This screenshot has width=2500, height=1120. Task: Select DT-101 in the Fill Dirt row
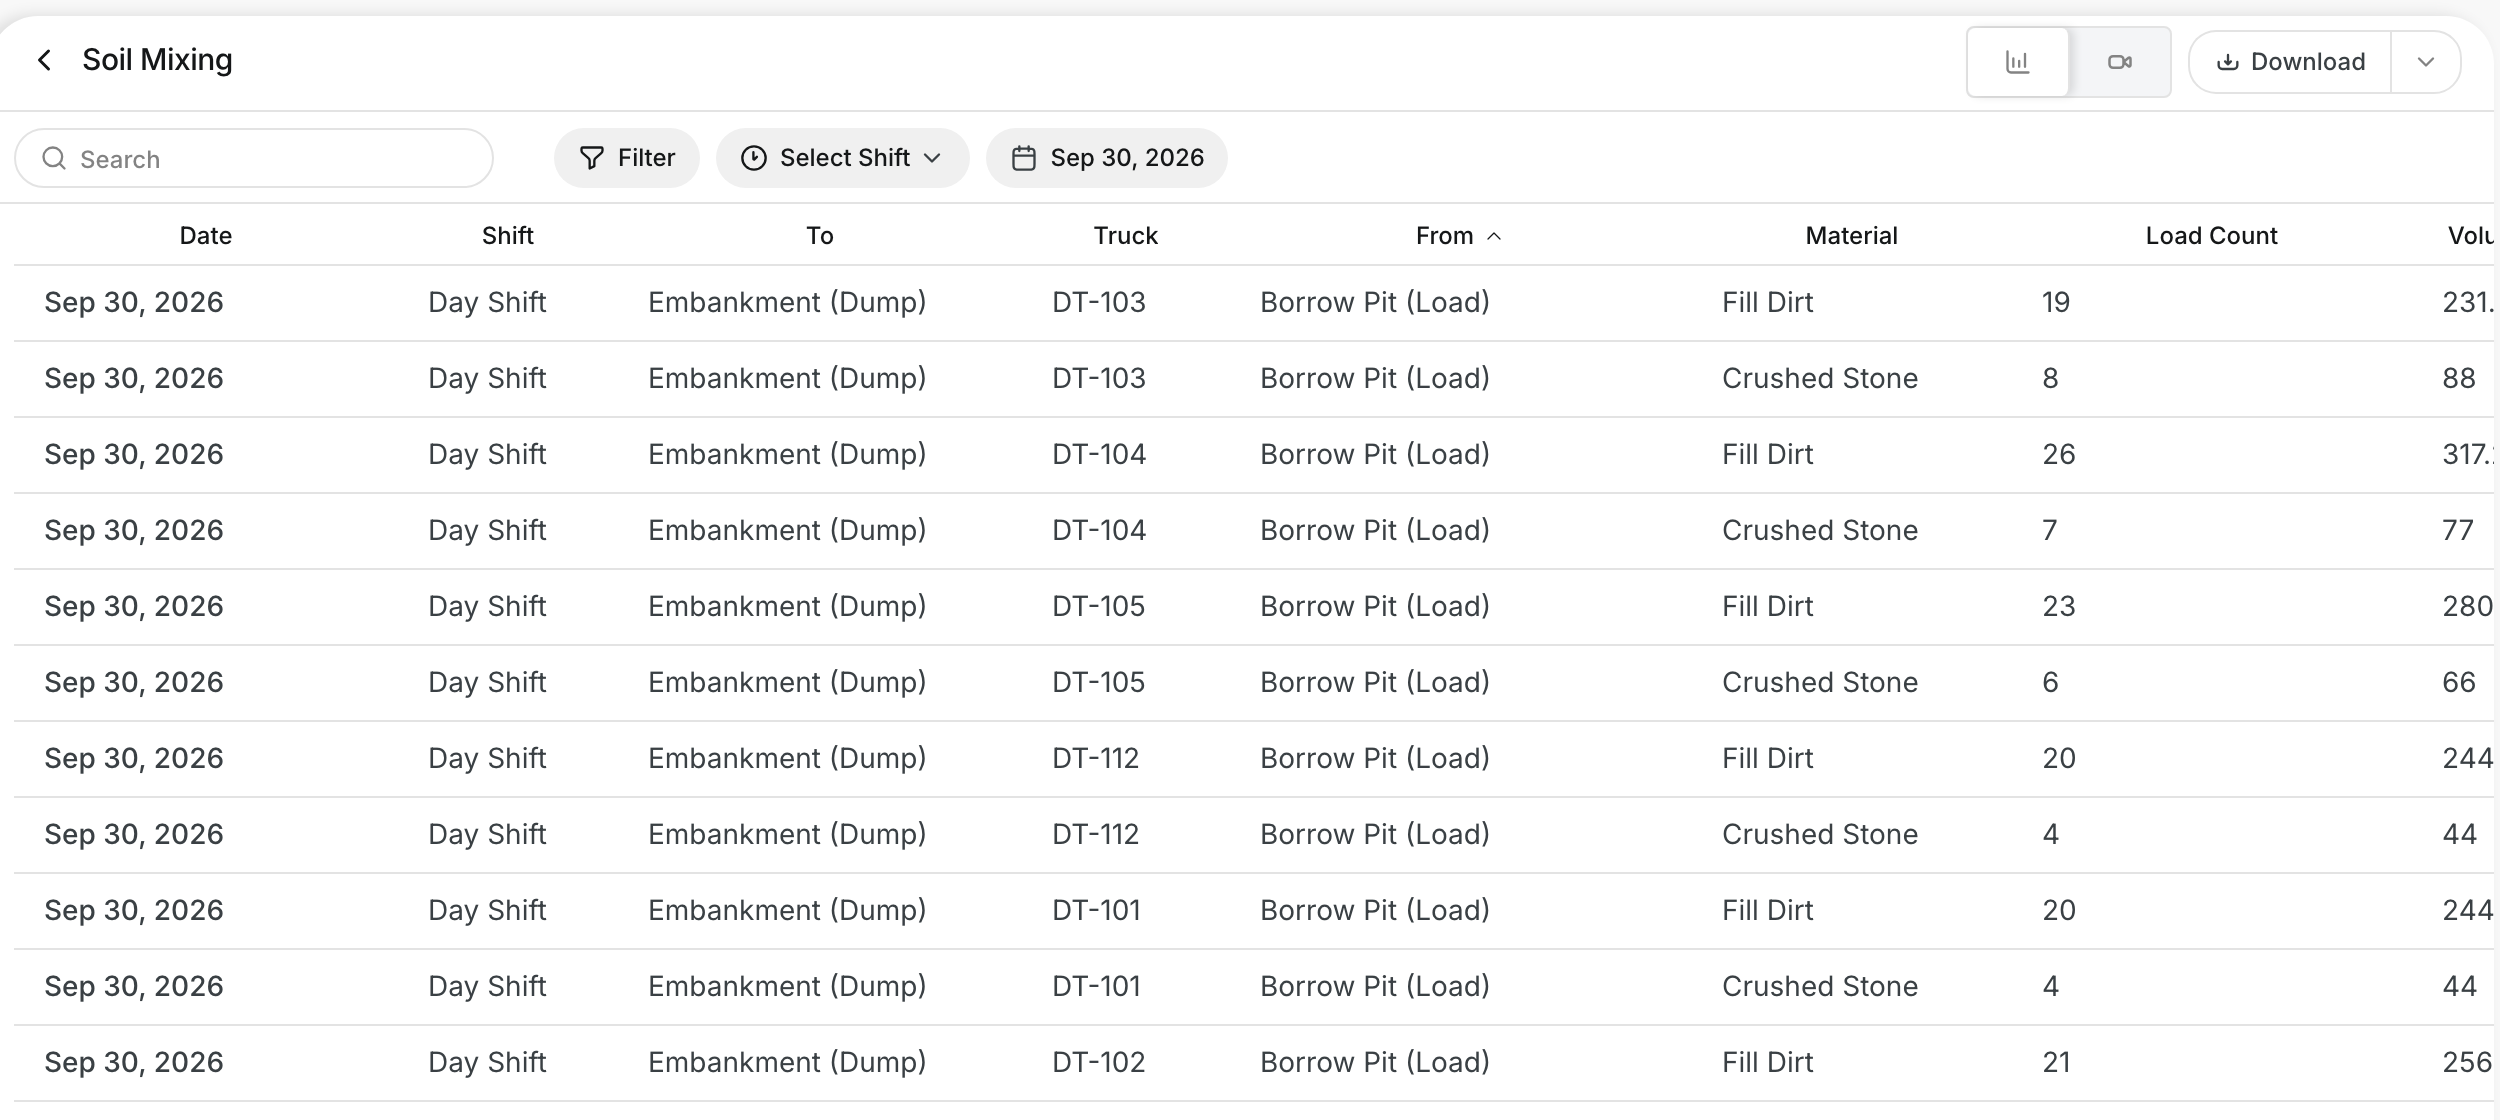1097,910
